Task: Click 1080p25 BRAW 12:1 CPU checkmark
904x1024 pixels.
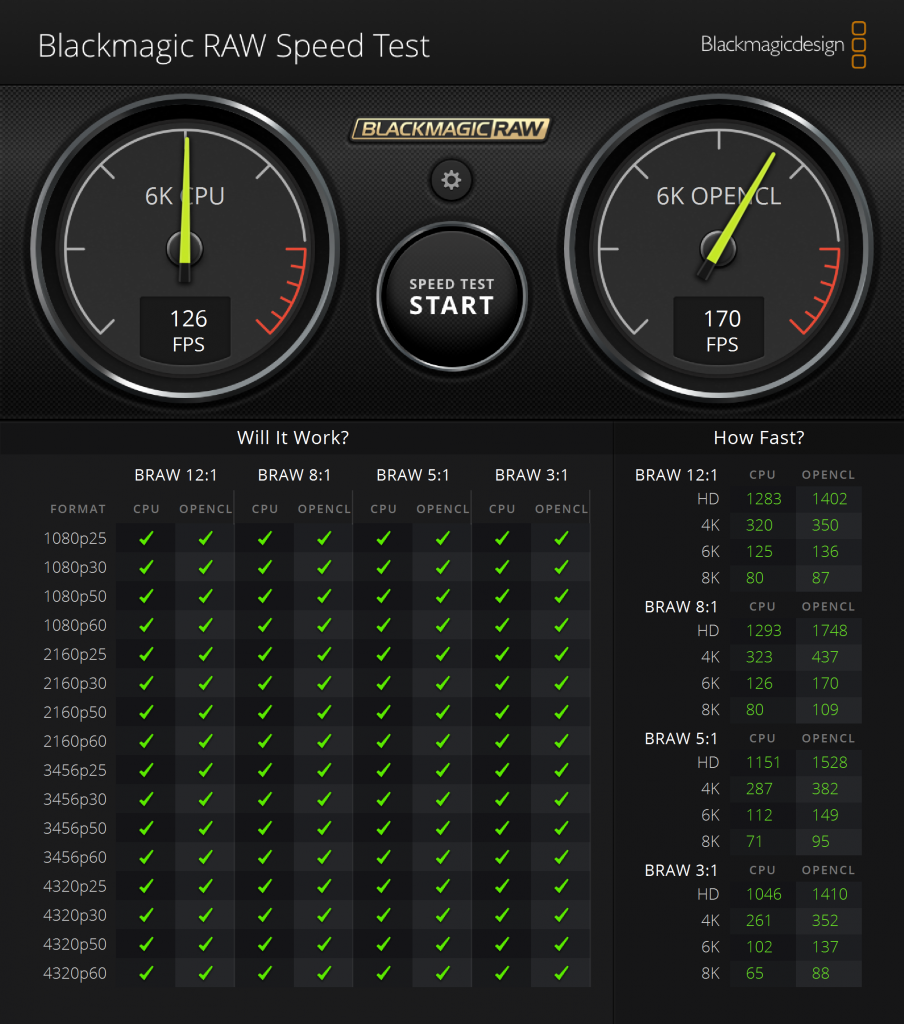Action: pos(146,538)
